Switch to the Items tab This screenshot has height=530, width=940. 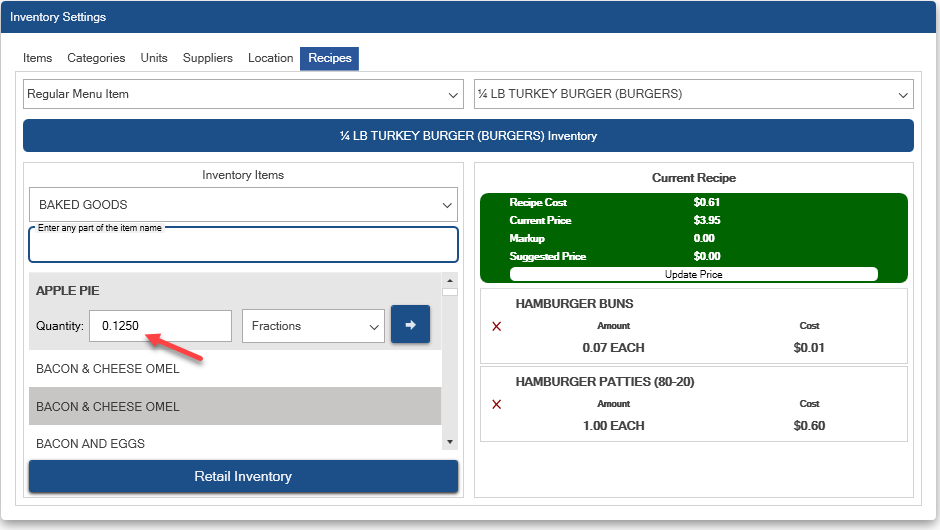pos(37,58)
